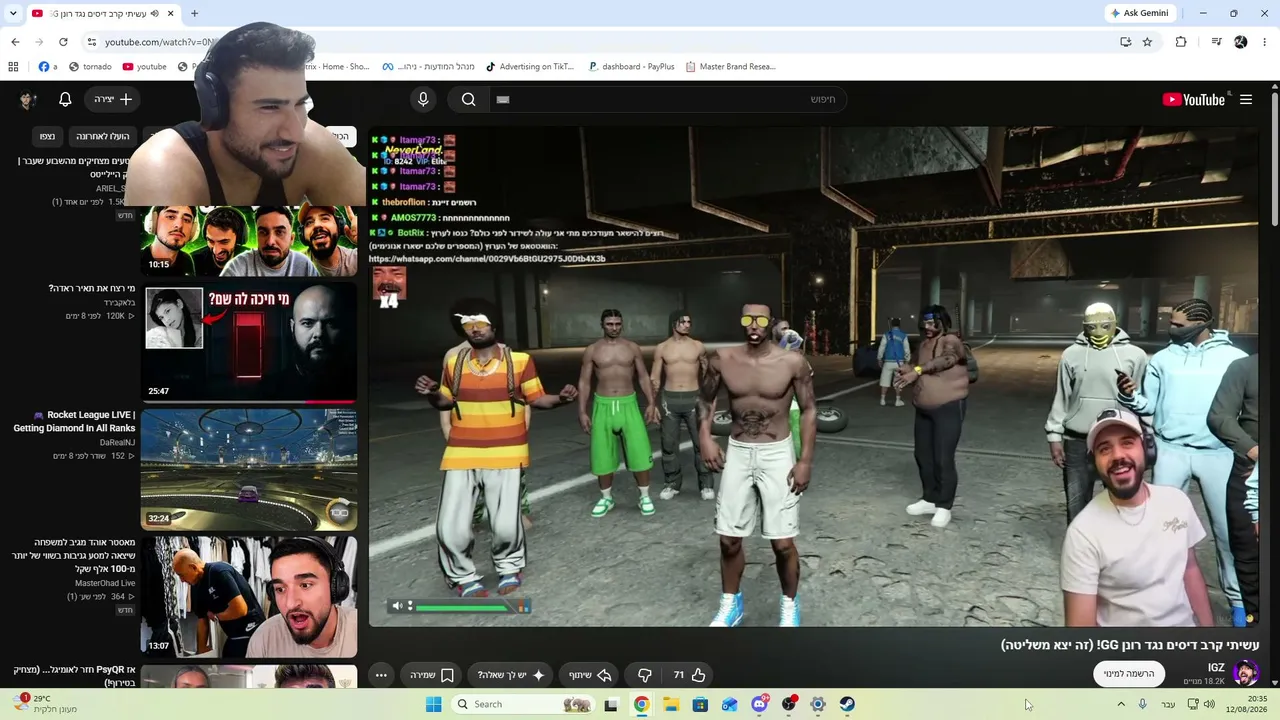Go to YouTube home via the logo
Viewport: 1280px width, 720px height.
click(x=1194, y=99)
